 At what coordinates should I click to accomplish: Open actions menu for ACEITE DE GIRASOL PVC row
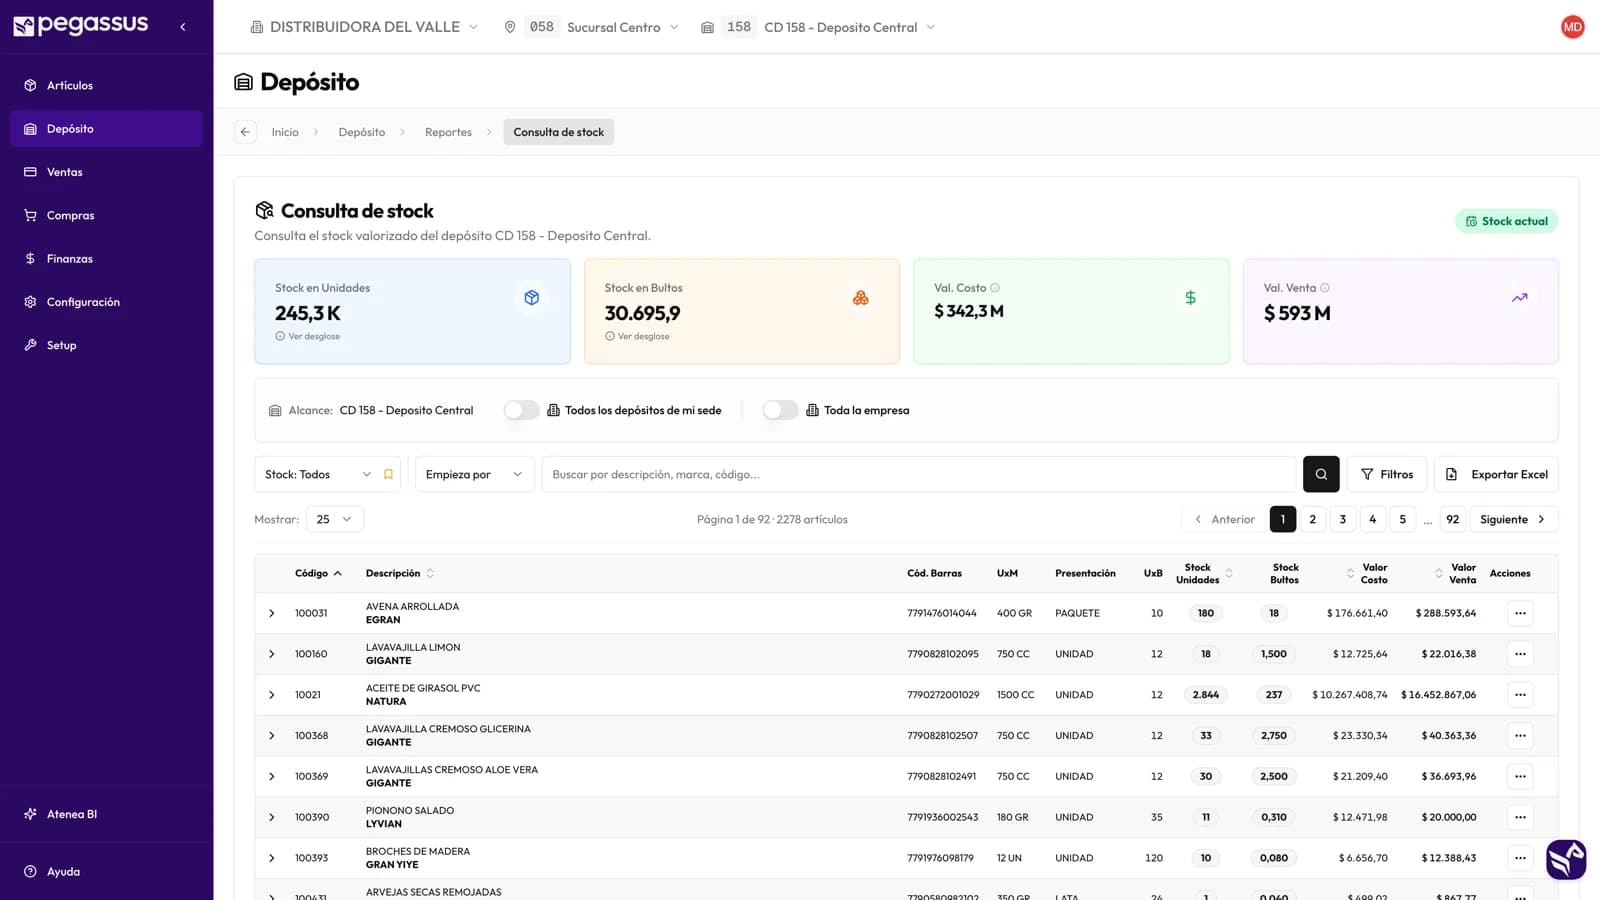point(1520,695)
